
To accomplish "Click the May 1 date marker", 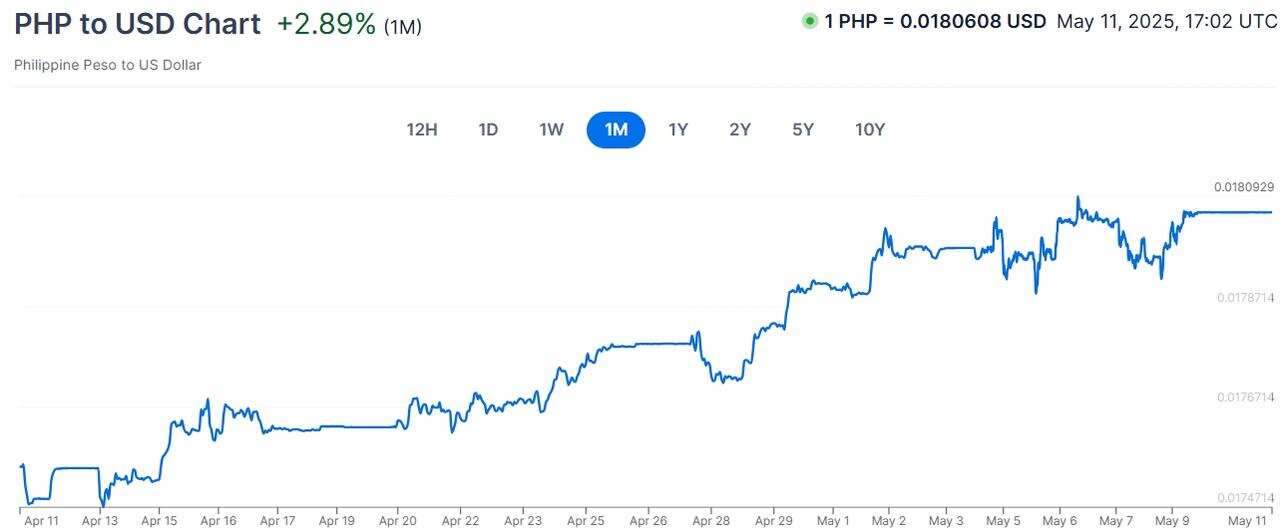I will pos(832,520).
